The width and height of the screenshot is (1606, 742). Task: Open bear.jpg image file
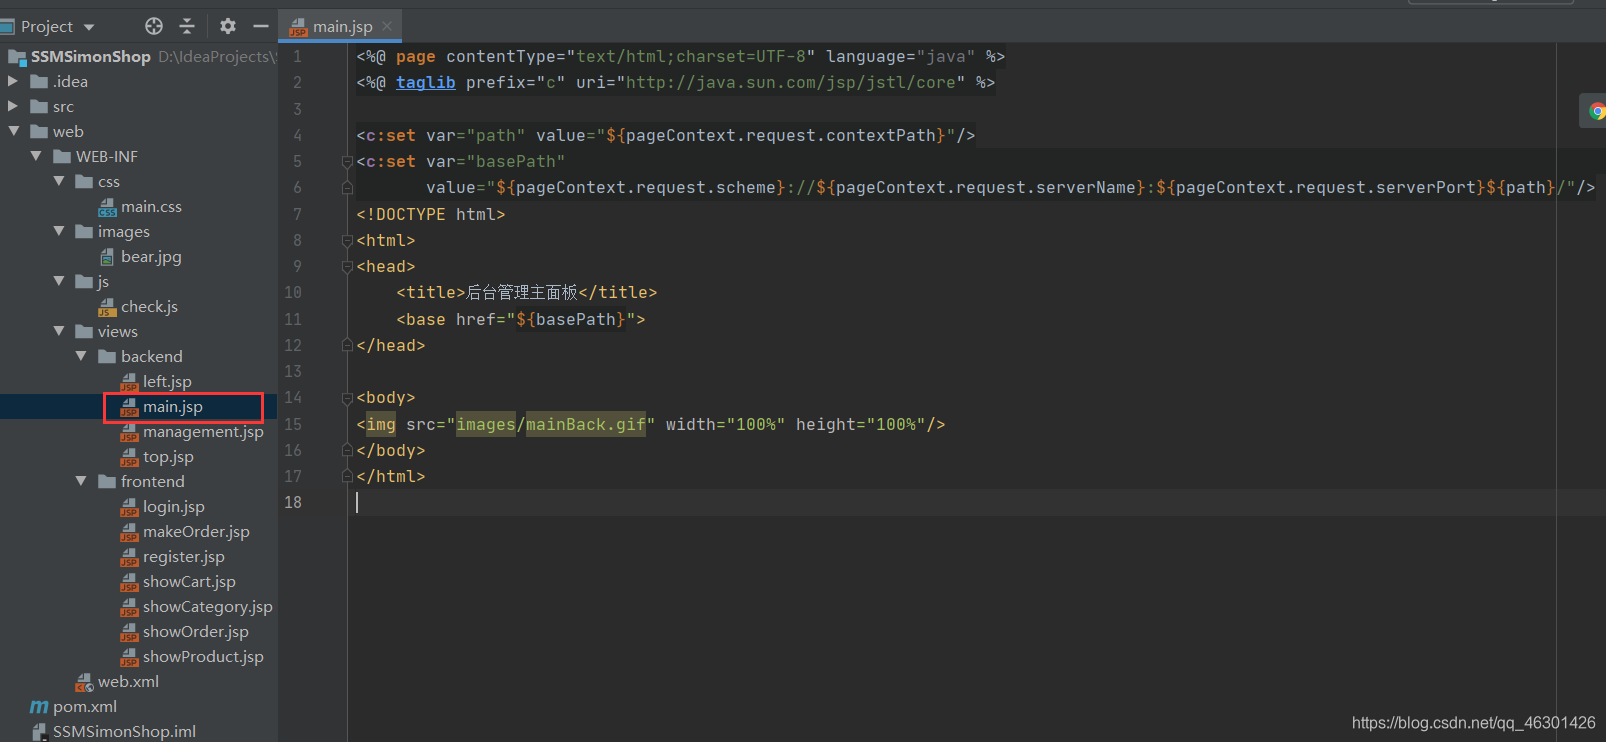(151, 256)
